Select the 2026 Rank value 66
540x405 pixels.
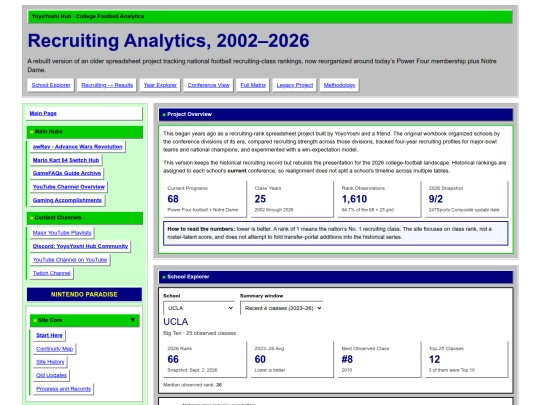pos(173,359)
